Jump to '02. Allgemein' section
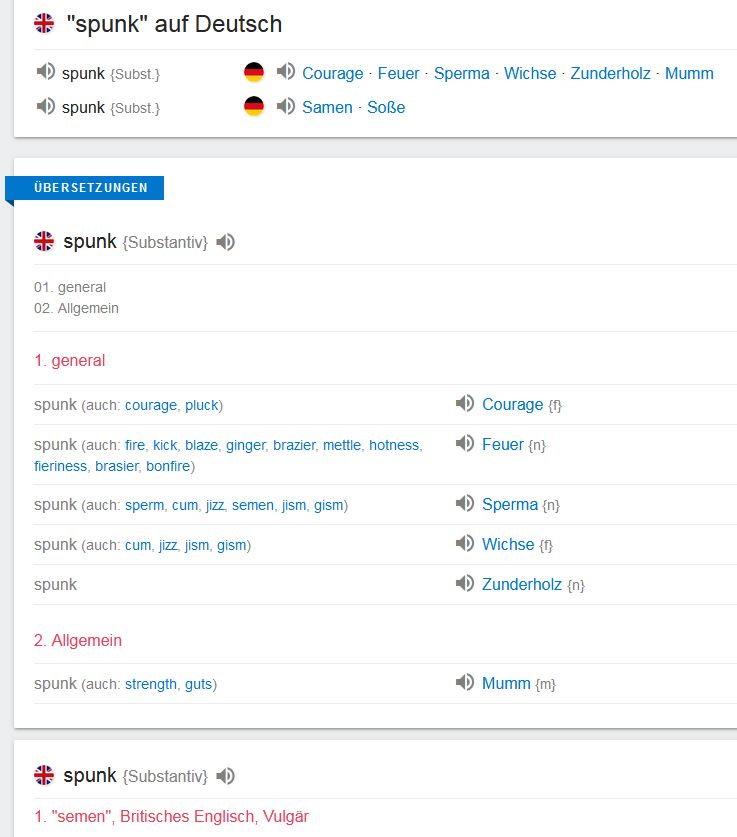737x837 pixels. (76, 308)
